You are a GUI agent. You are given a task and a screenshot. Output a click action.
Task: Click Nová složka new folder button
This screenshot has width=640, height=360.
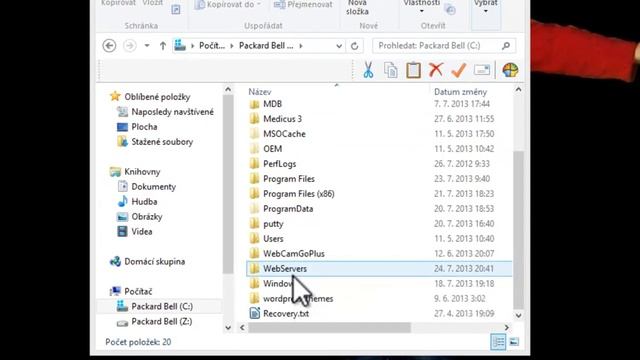click(x=358, y=7)
